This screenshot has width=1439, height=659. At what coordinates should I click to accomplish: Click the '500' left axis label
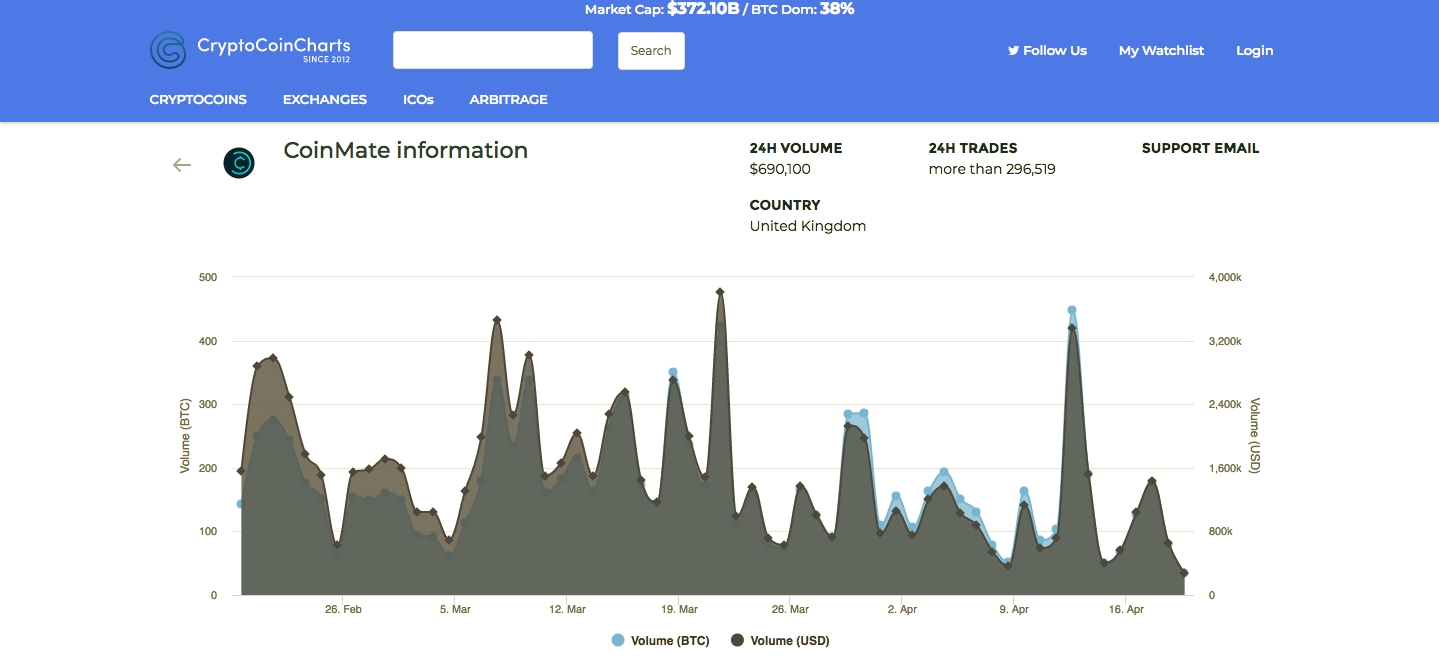208,277
